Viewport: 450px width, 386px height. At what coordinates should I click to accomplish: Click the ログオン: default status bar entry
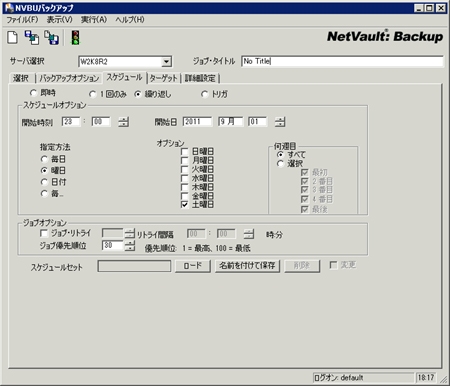[363, 378]
